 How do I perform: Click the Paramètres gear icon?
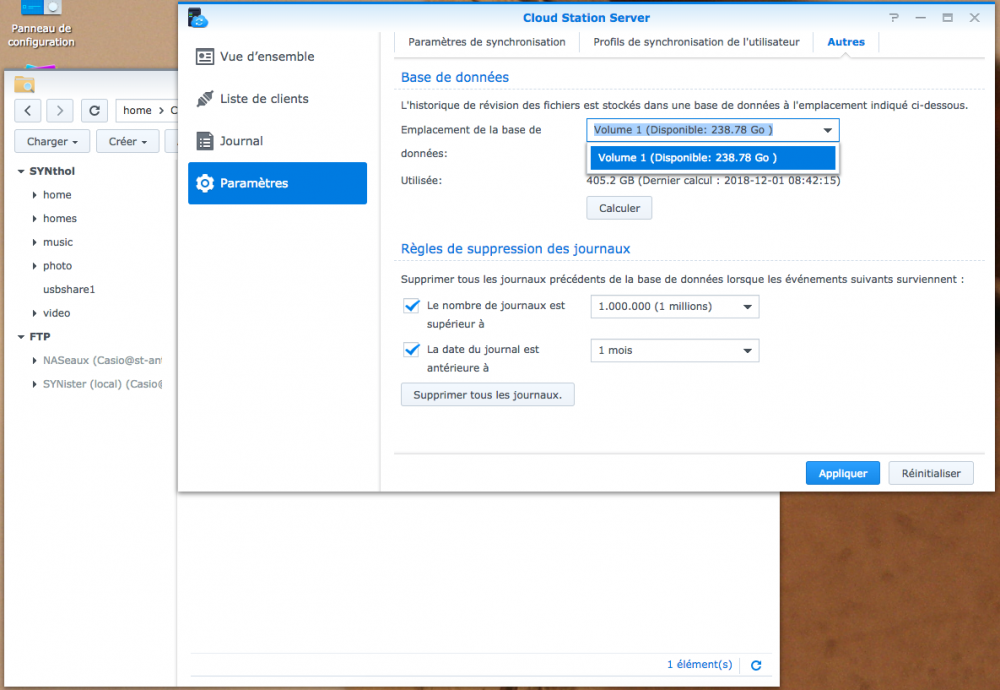point(205,183)
